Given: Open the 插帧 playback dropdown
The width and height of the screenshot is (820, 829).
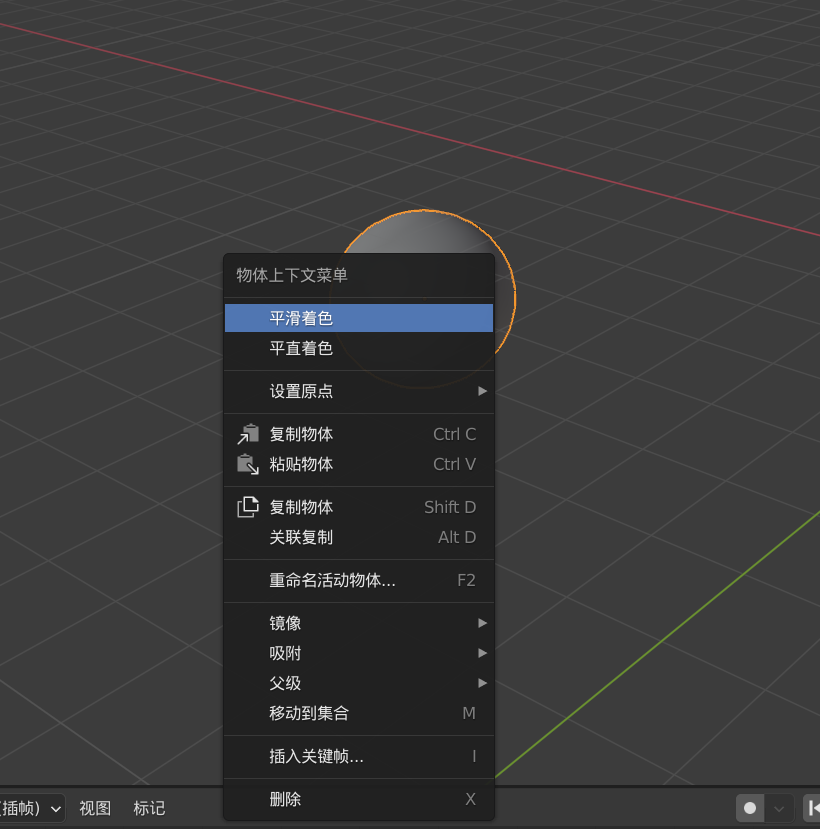Looking at the screenshot, I should [32, 808].
